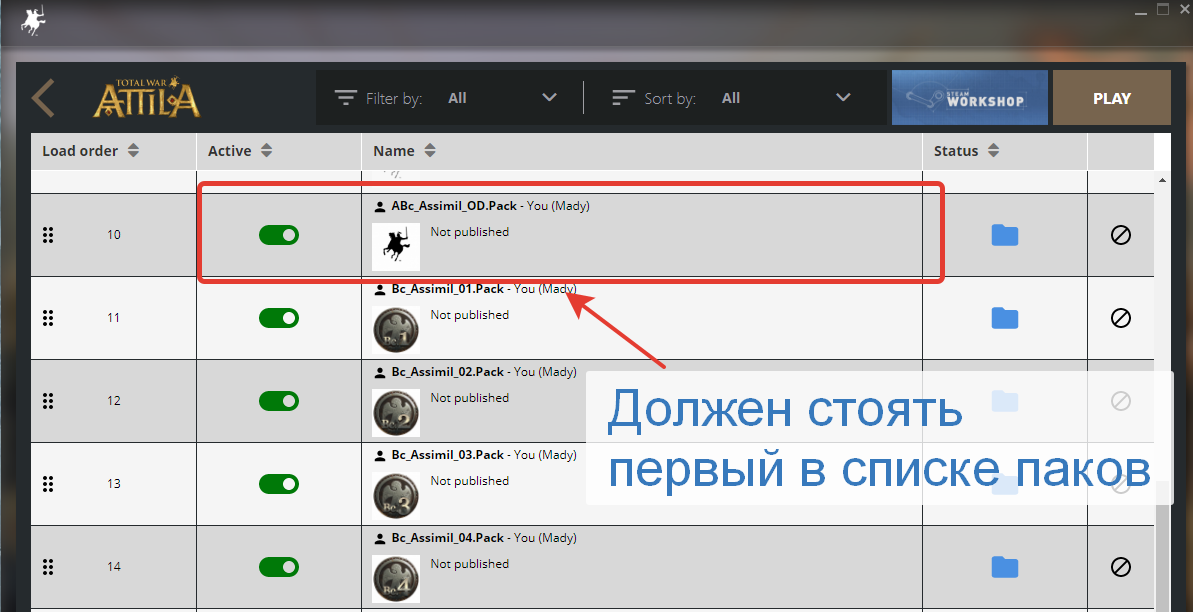Click 'Not published' under Bc_Assimil_03.Pack
Image resolution: width=1193 pixels, height=612 pixels.
pyautogui.click(x=469, y=480)
